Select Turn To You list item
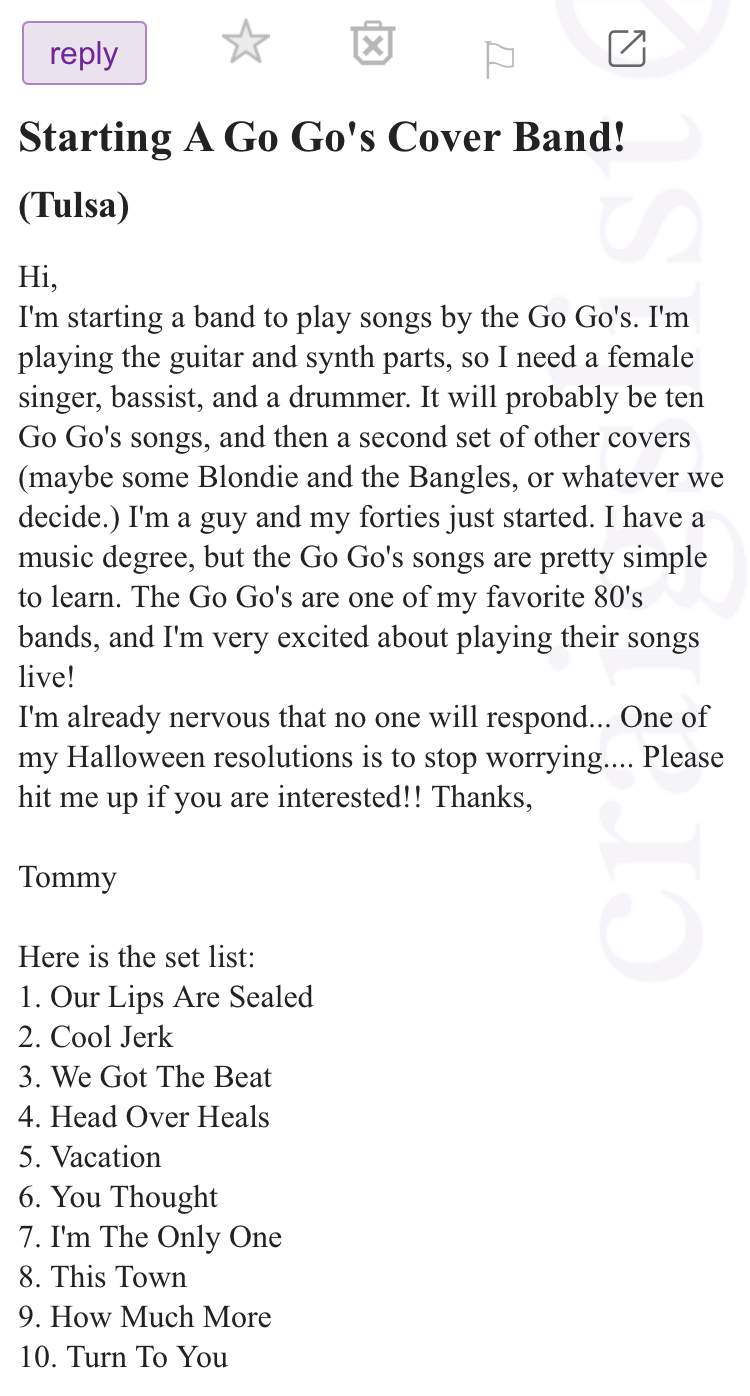 click(x=123, y=1357)
